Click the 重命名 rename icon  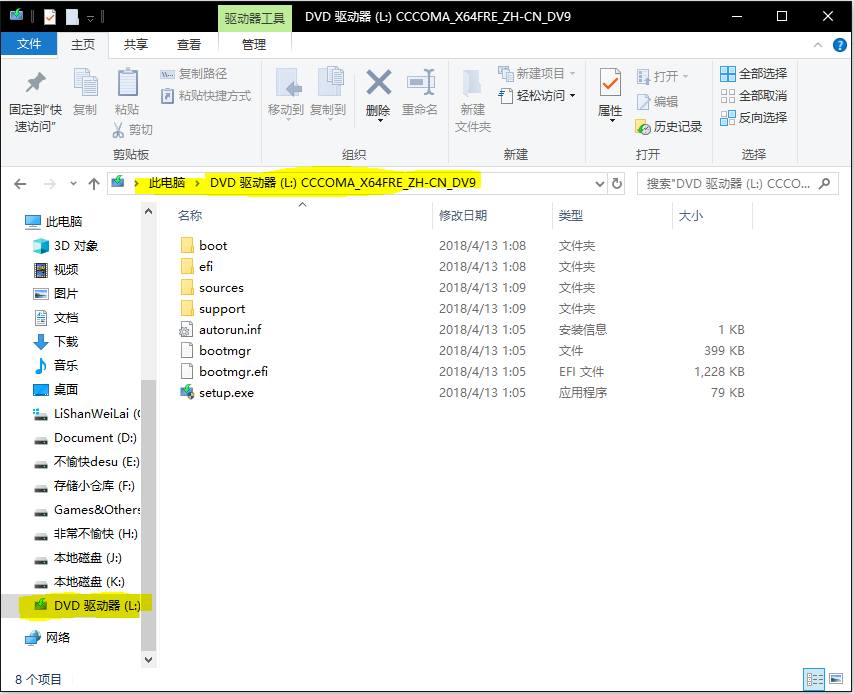coord(420,83)
